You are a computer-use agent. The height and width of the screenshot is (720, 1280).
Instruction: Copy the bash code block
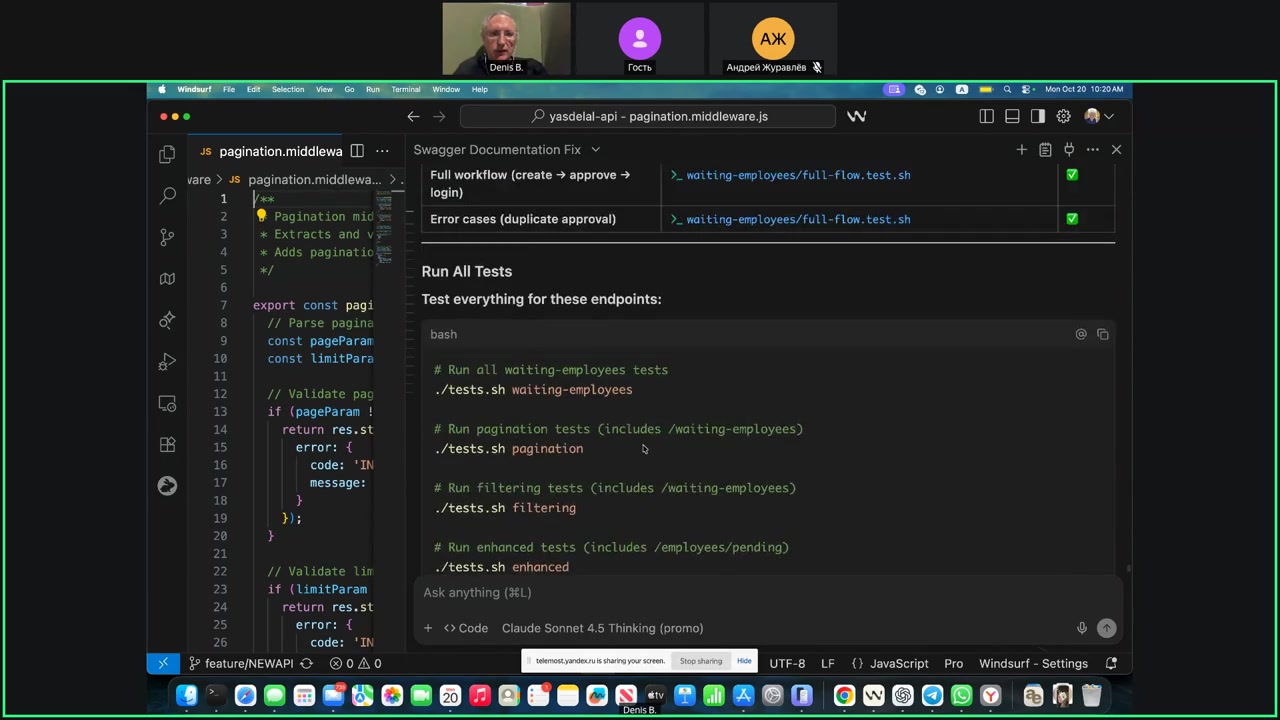(x=1102, y=334)
